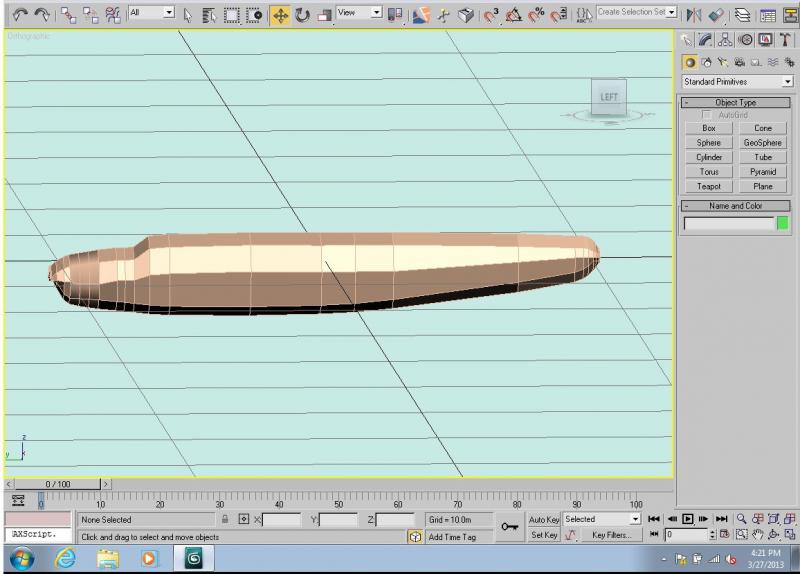Open the Mirror tool
Viewport: 800px width, 574px height.
(693, 15)
